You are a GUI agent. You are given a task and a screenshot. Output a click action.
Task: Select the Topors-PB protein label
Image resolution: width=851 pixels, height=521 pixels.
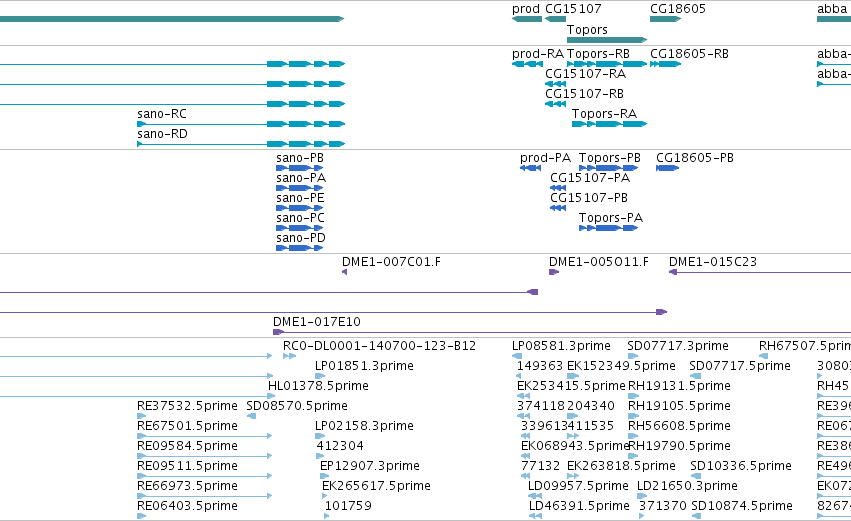609,158
